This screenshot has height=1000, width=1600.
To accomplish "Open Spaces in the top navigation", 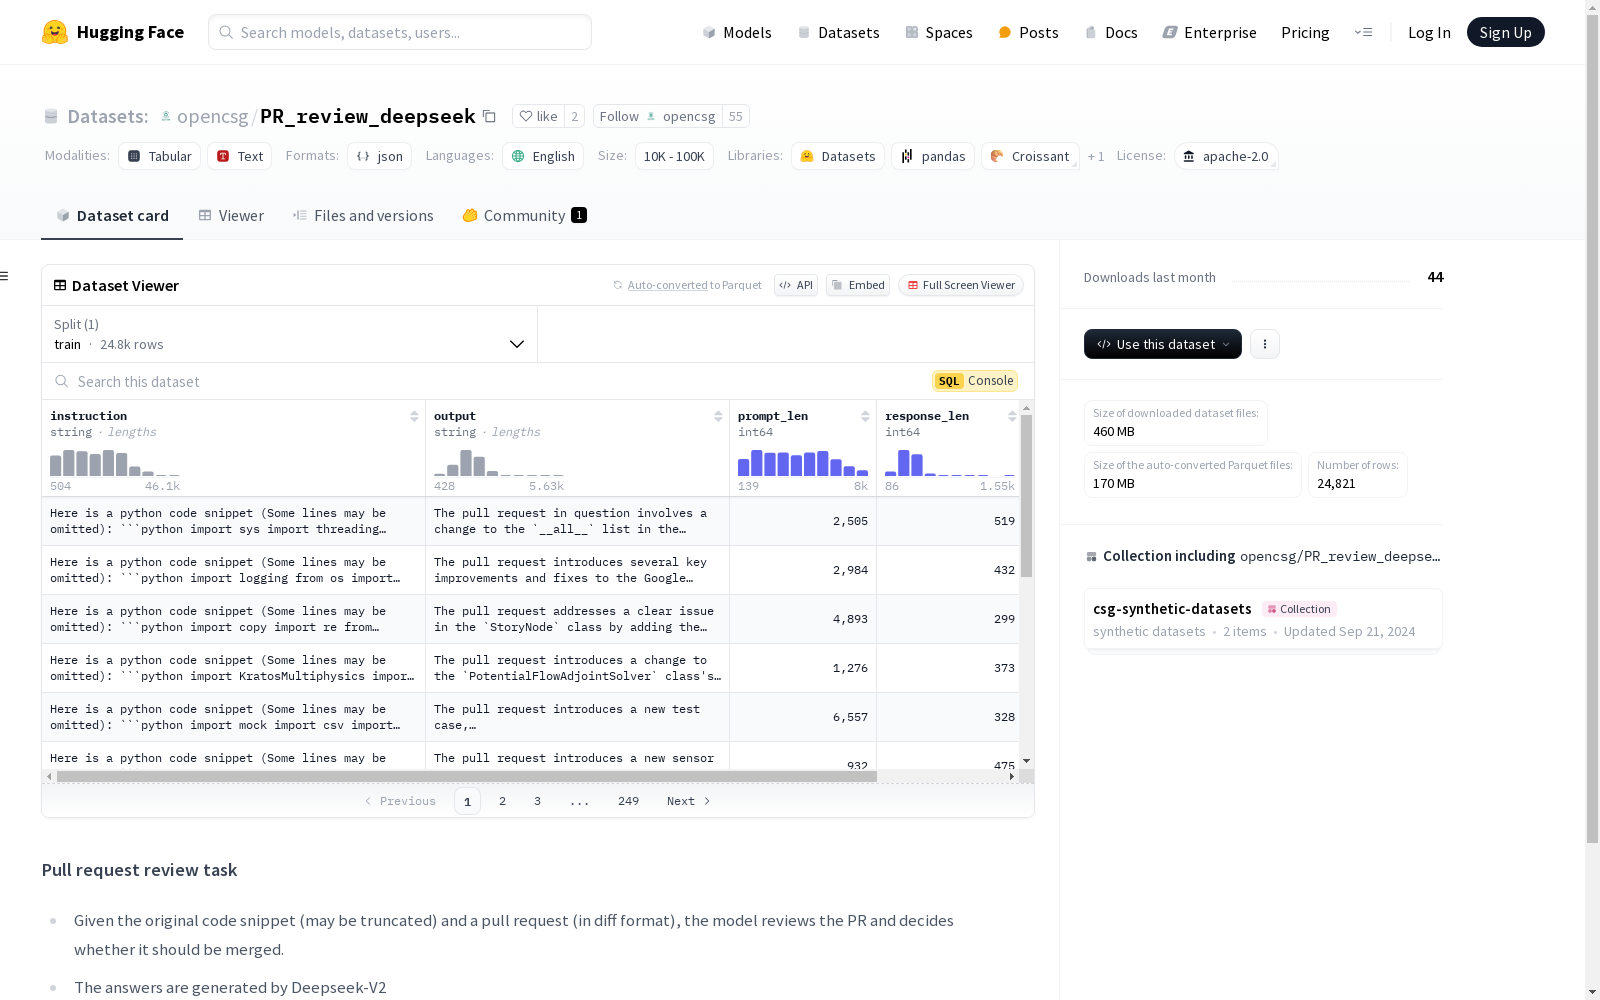I will 939,32.
